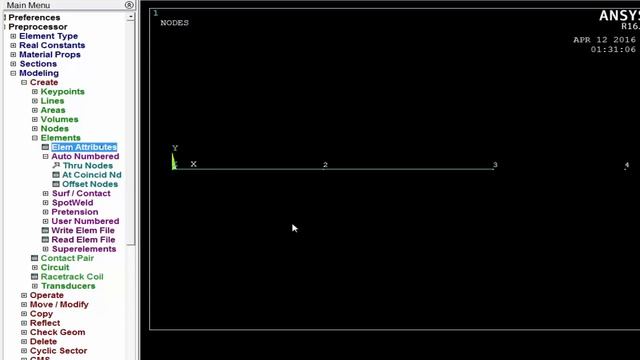Click the Offset Nodes icon
This screenshot has width=640, height=360.
tap(56, 184)
